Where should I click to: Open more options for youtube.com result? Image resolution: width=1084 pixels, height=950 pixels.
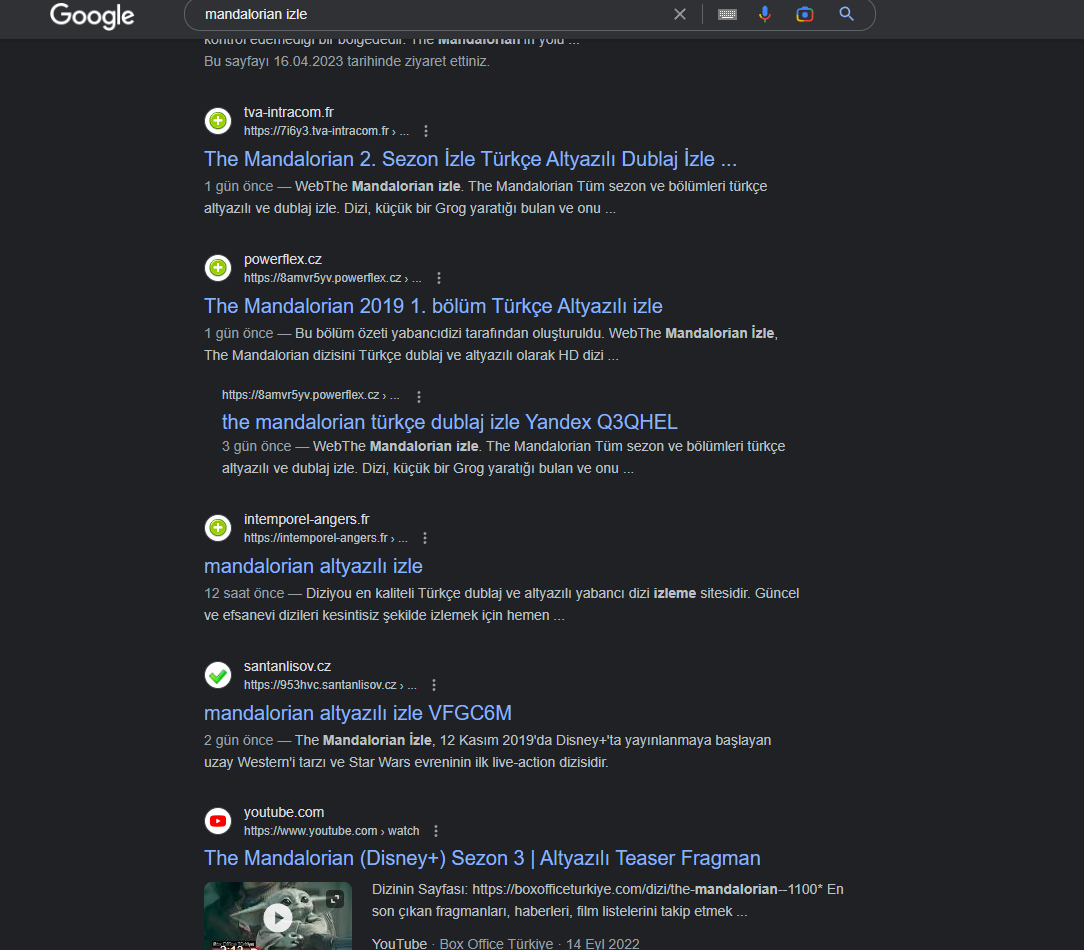(436, 831)
